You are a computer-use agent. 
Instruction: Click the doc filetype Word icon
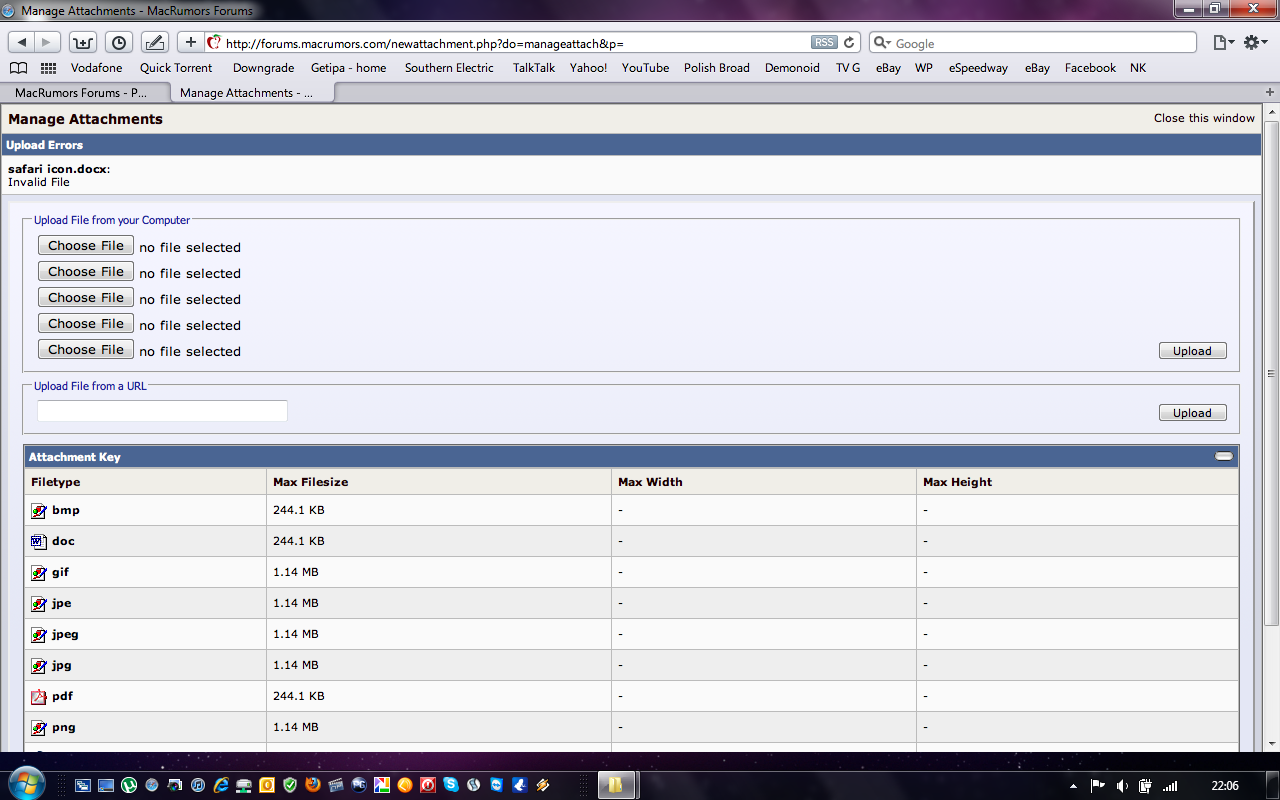tap(39, 542)
